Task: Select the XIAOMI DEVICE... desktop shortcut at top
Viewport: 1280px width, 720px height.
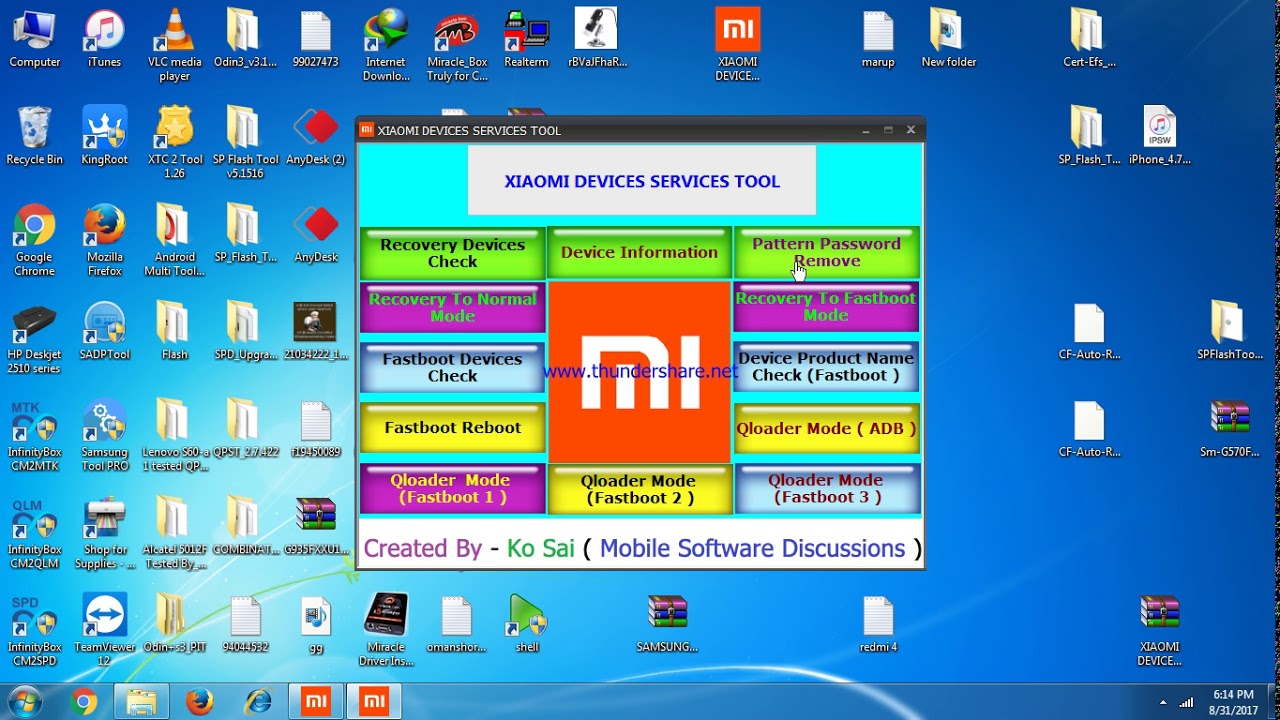Action: (738, 45)
